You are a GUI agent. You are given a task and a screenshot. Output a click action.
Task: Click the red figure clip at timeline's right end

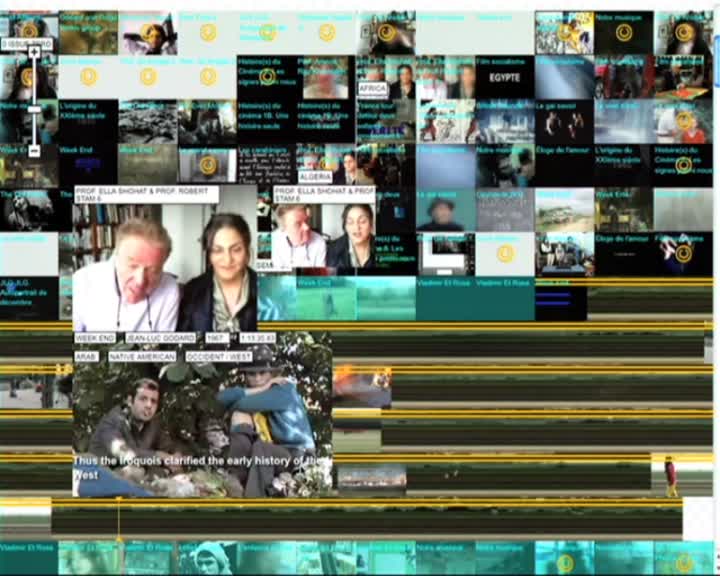coord(670,475)
